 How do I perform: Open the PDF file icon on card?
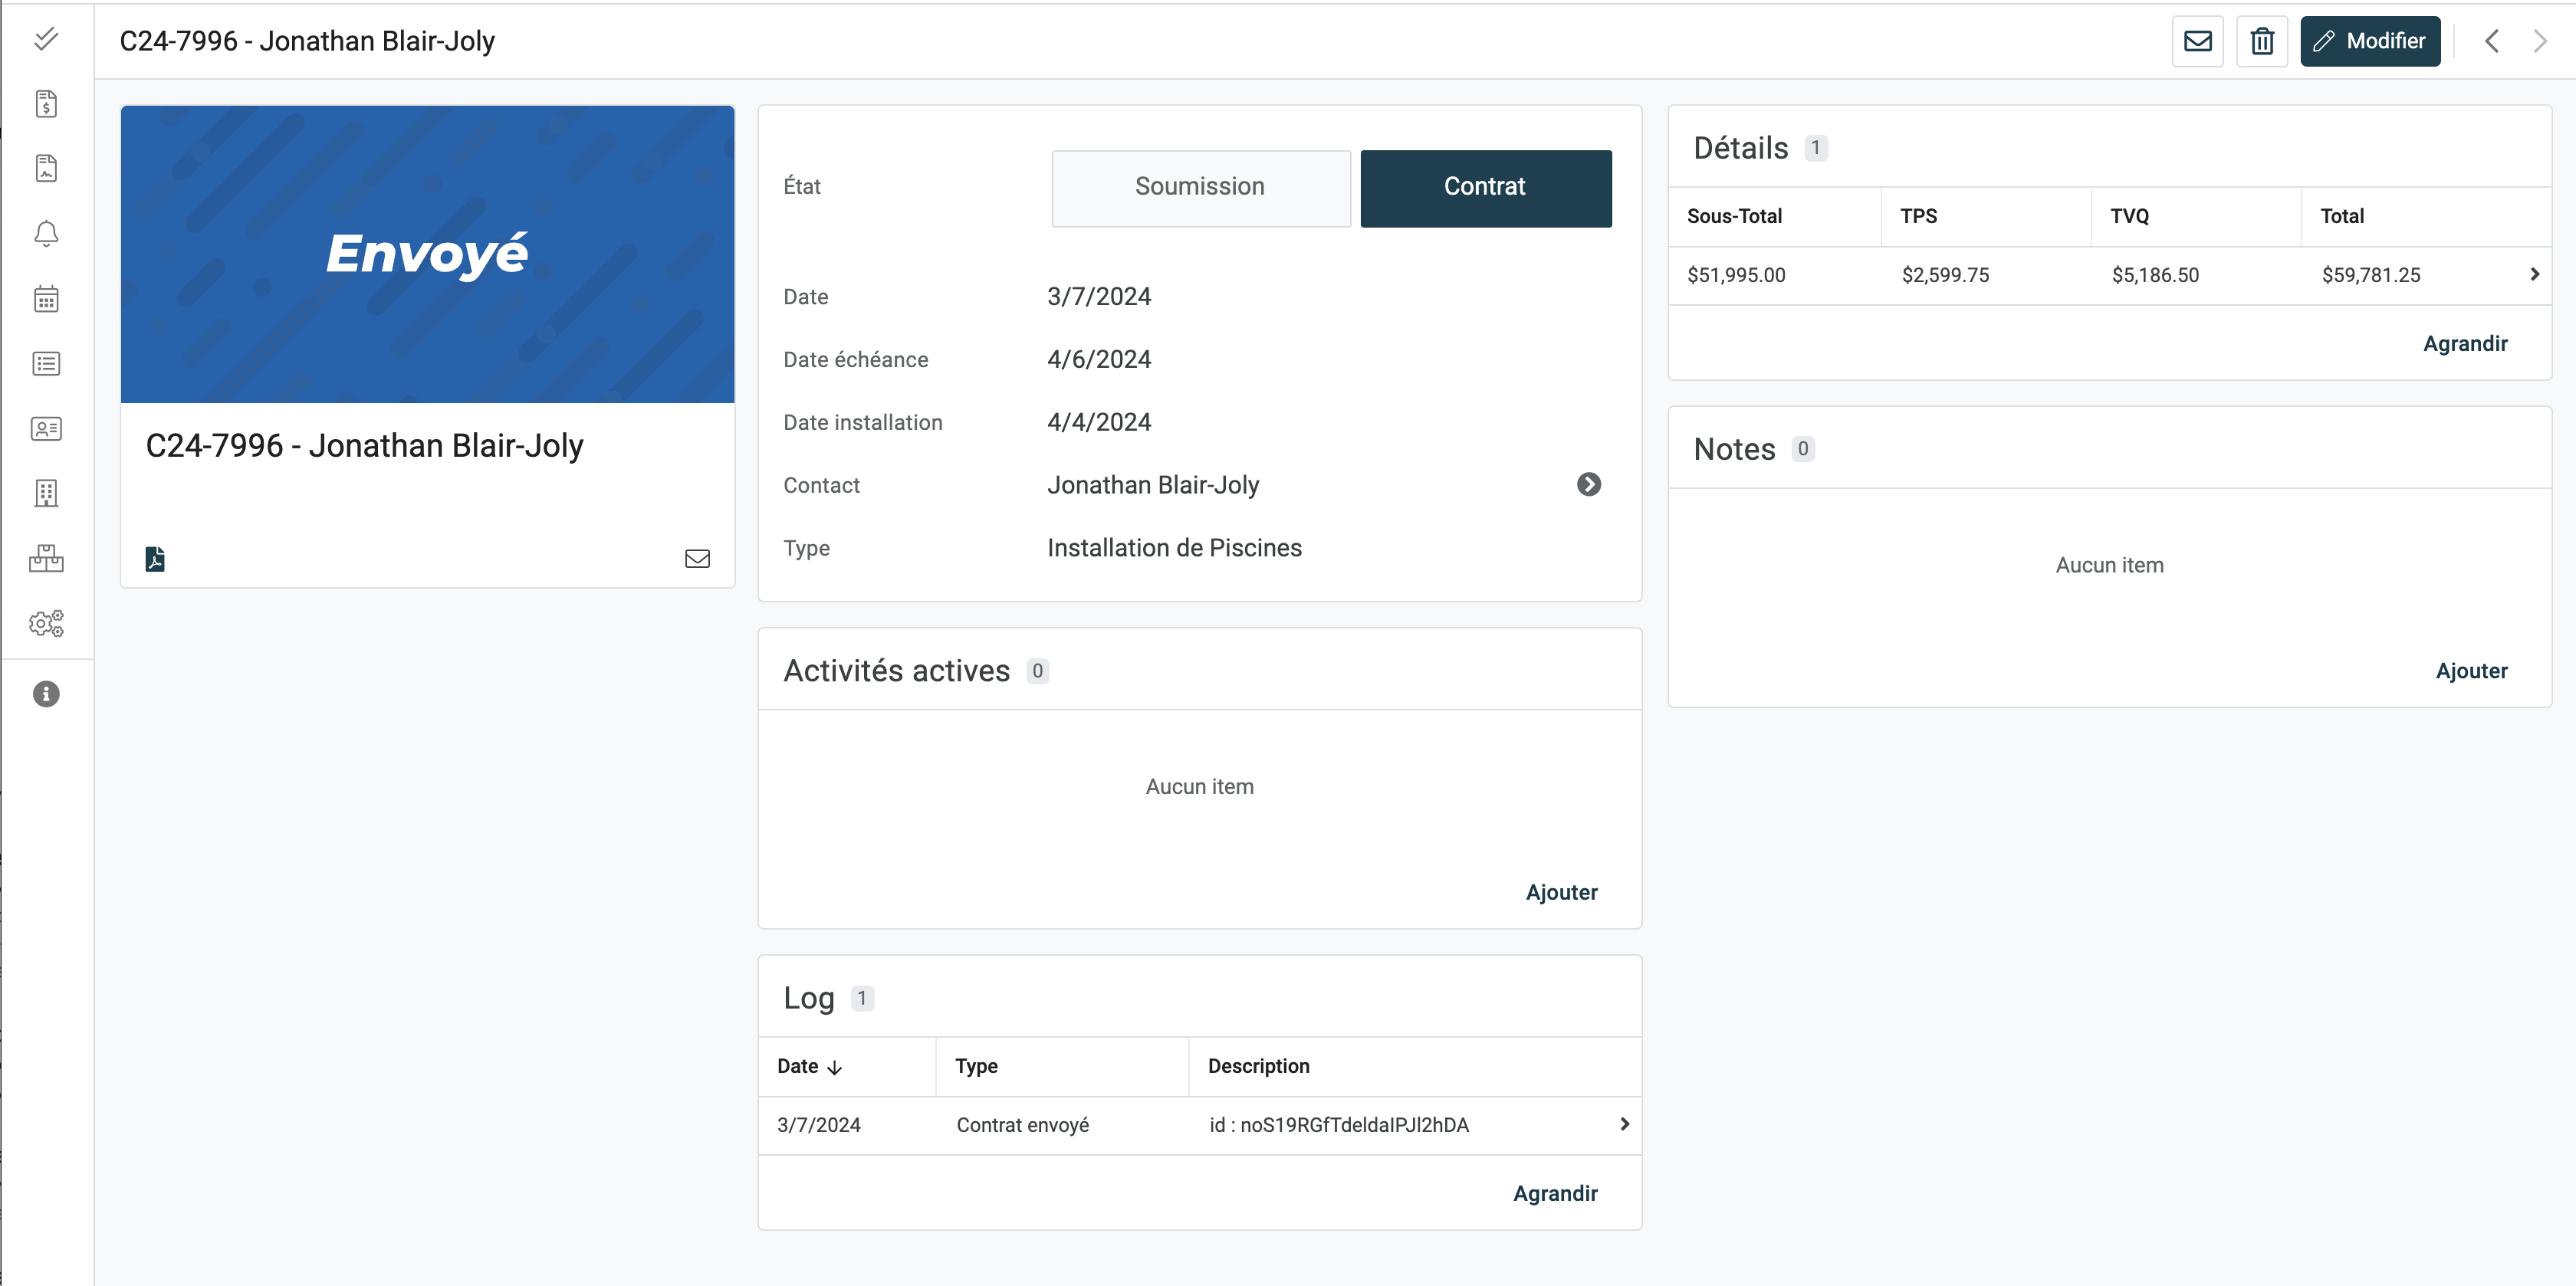point(155,558)
